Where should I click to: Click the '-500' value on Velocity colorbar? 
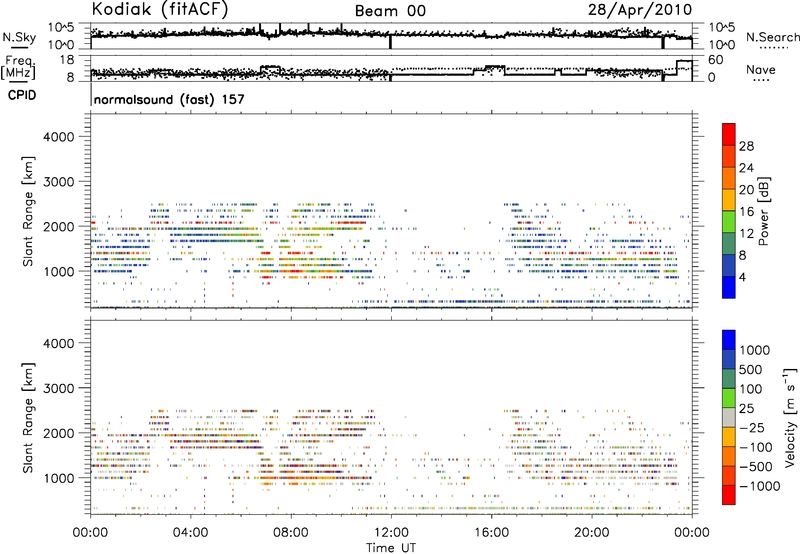coord(756,467)
